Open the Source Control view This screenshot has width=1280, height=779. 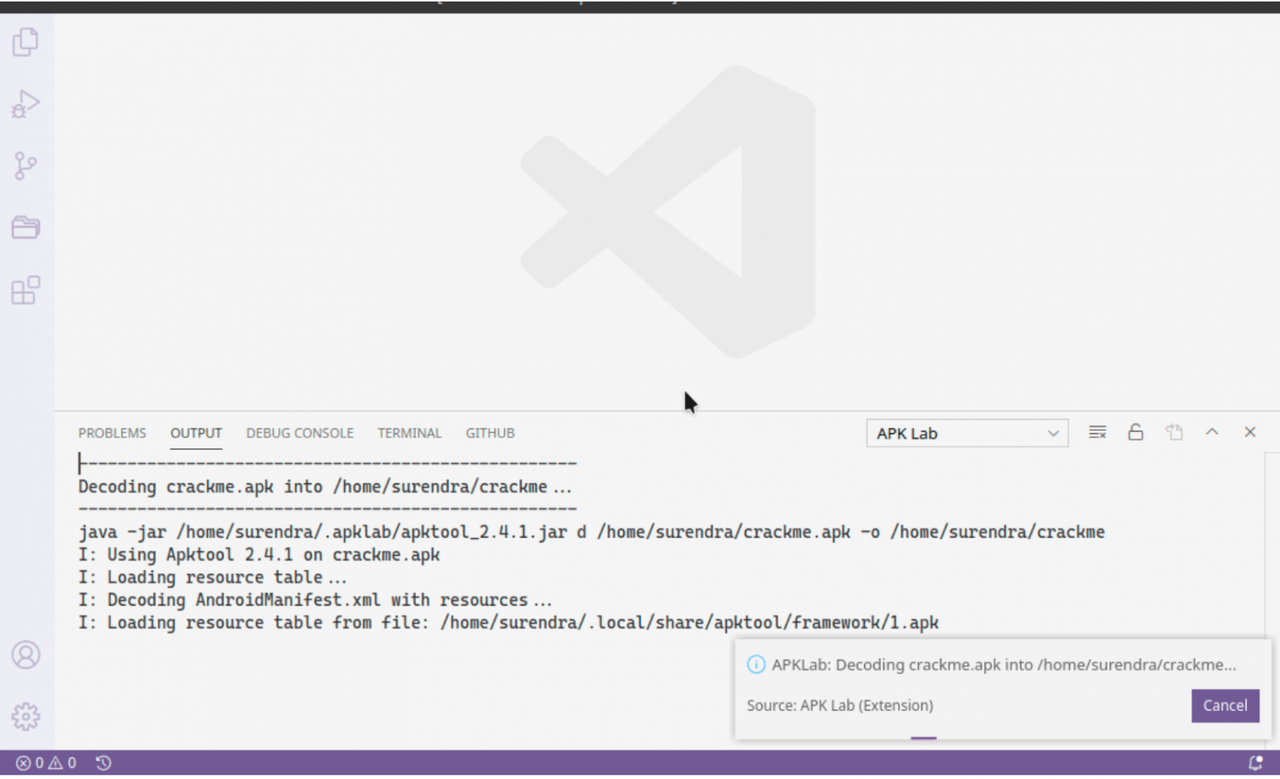(x=26, y=166)
